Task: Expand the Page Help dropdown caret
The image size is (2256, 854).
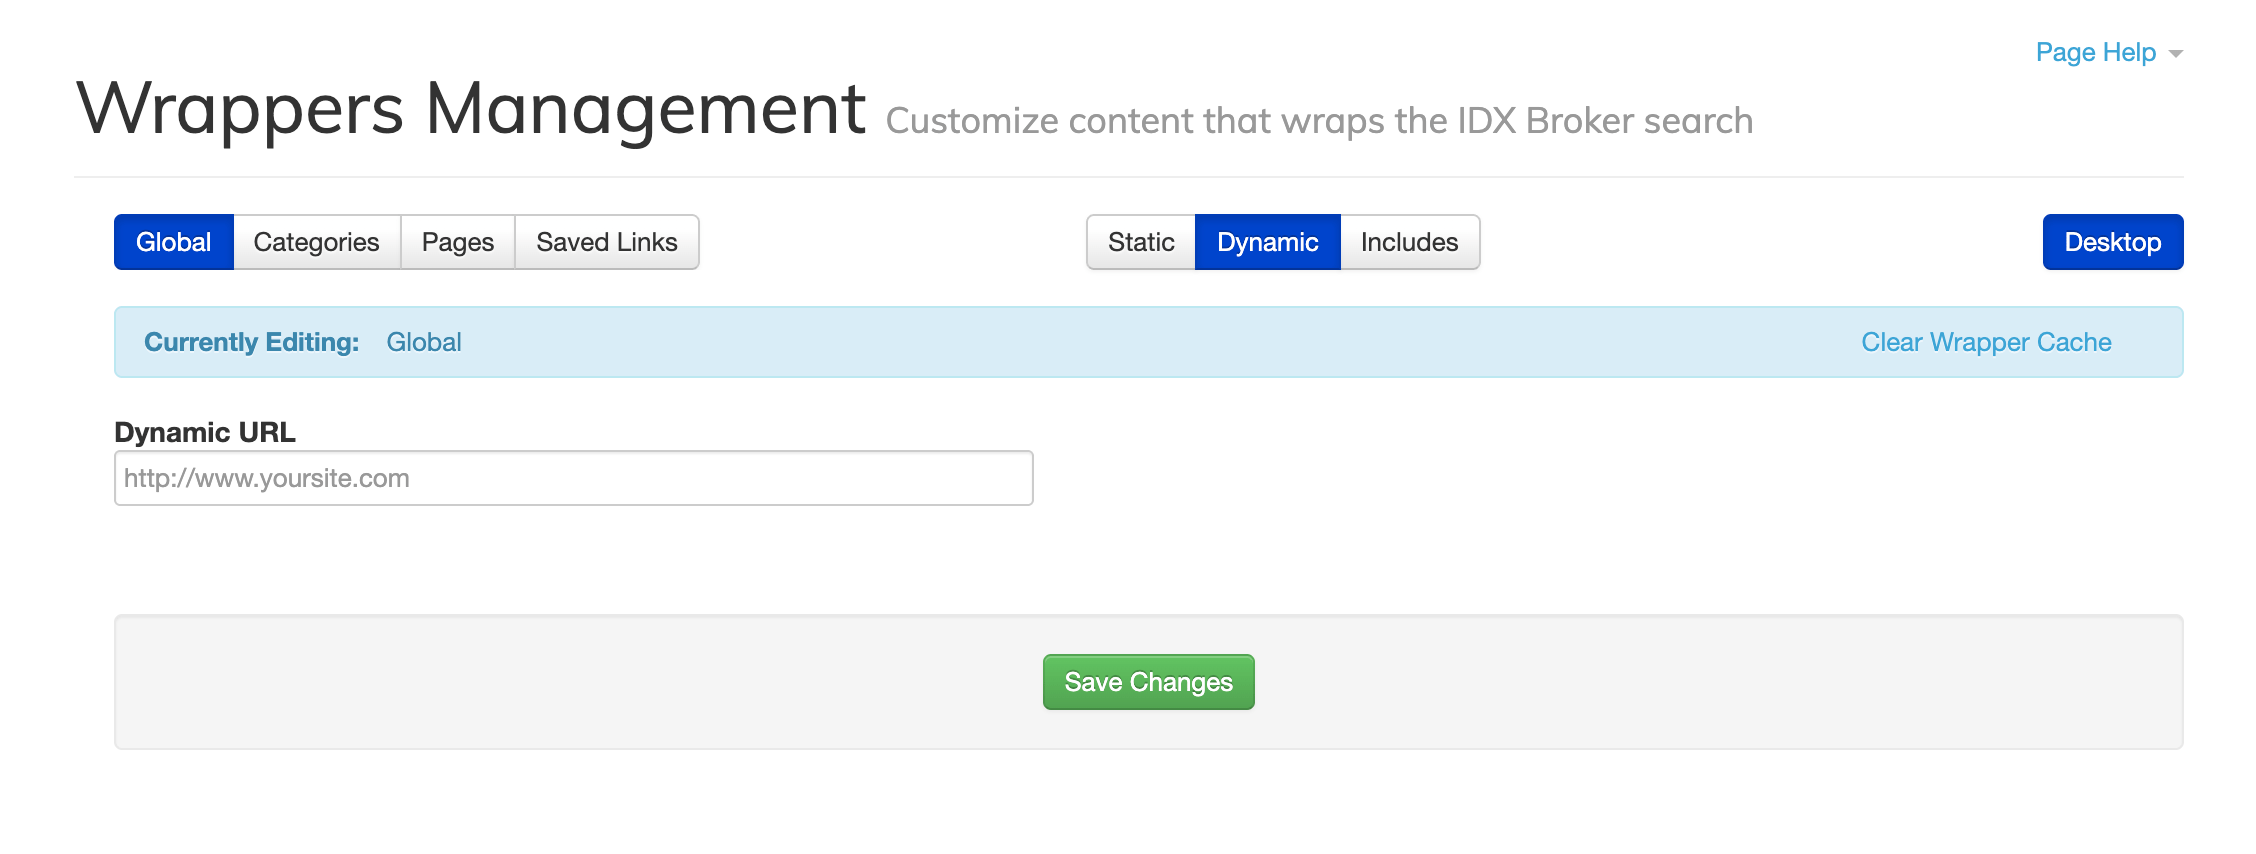Action: coord(2176,54)
